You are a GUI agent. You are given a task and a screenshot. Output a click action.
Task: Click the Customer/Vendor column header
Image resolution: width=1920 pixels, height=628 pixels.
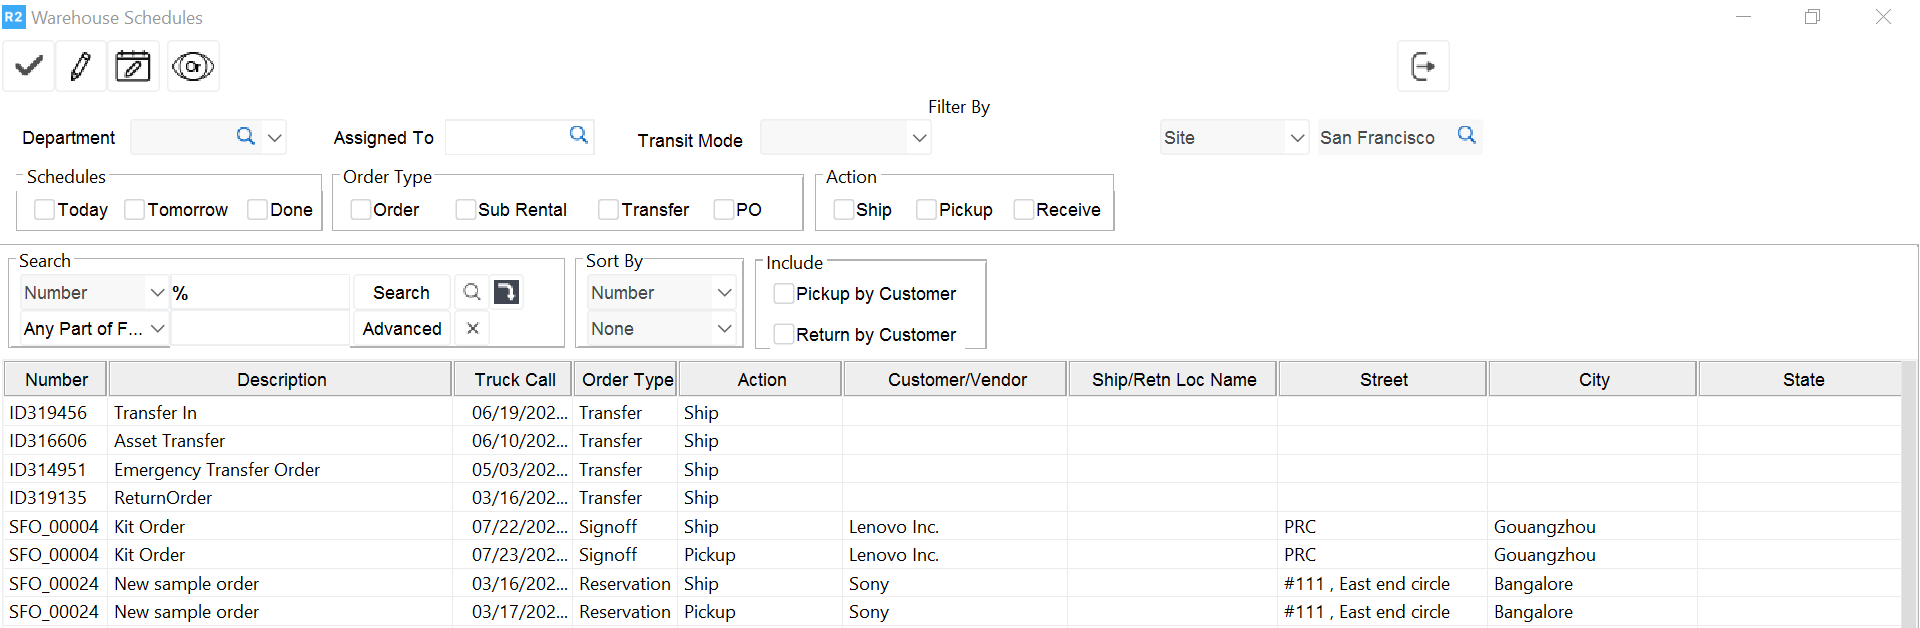956,380
